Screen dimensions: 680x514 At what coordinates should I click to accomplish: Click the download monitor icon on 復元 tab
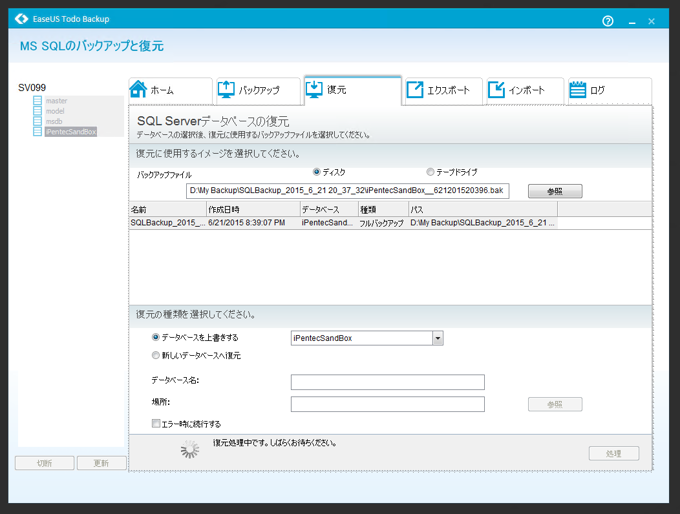click(314, 89)
